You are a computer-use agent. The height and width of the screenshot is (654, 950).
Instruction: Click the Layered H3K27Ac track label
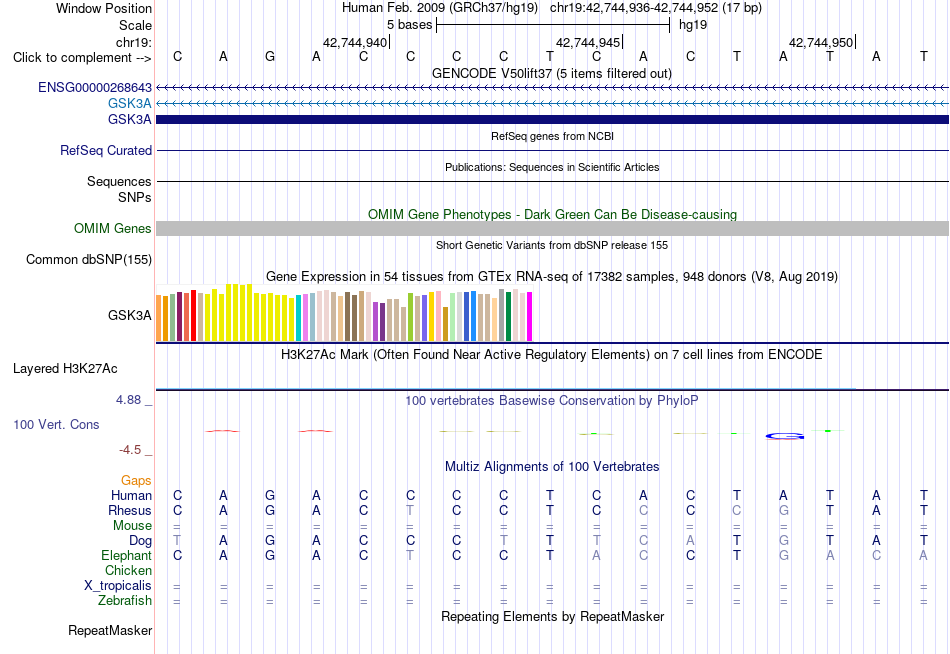tap(65, 369)
